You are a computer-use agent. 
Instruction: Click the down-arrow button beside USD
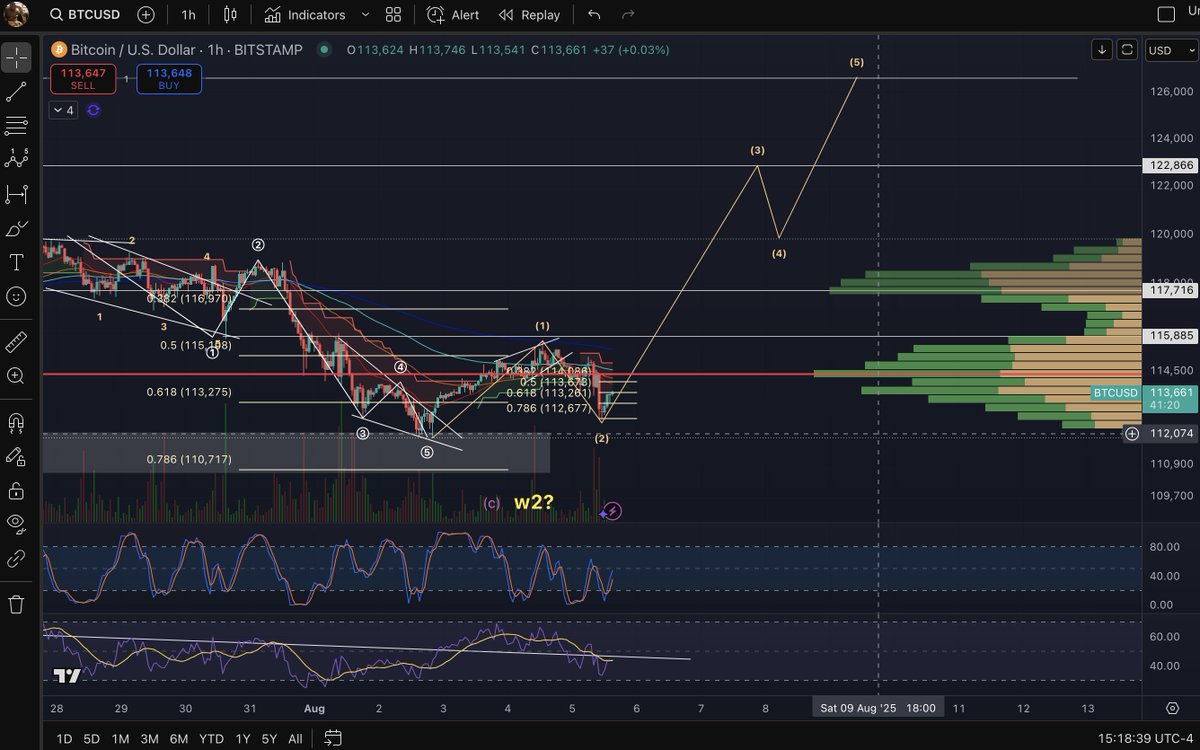(x=1102, y=49)
